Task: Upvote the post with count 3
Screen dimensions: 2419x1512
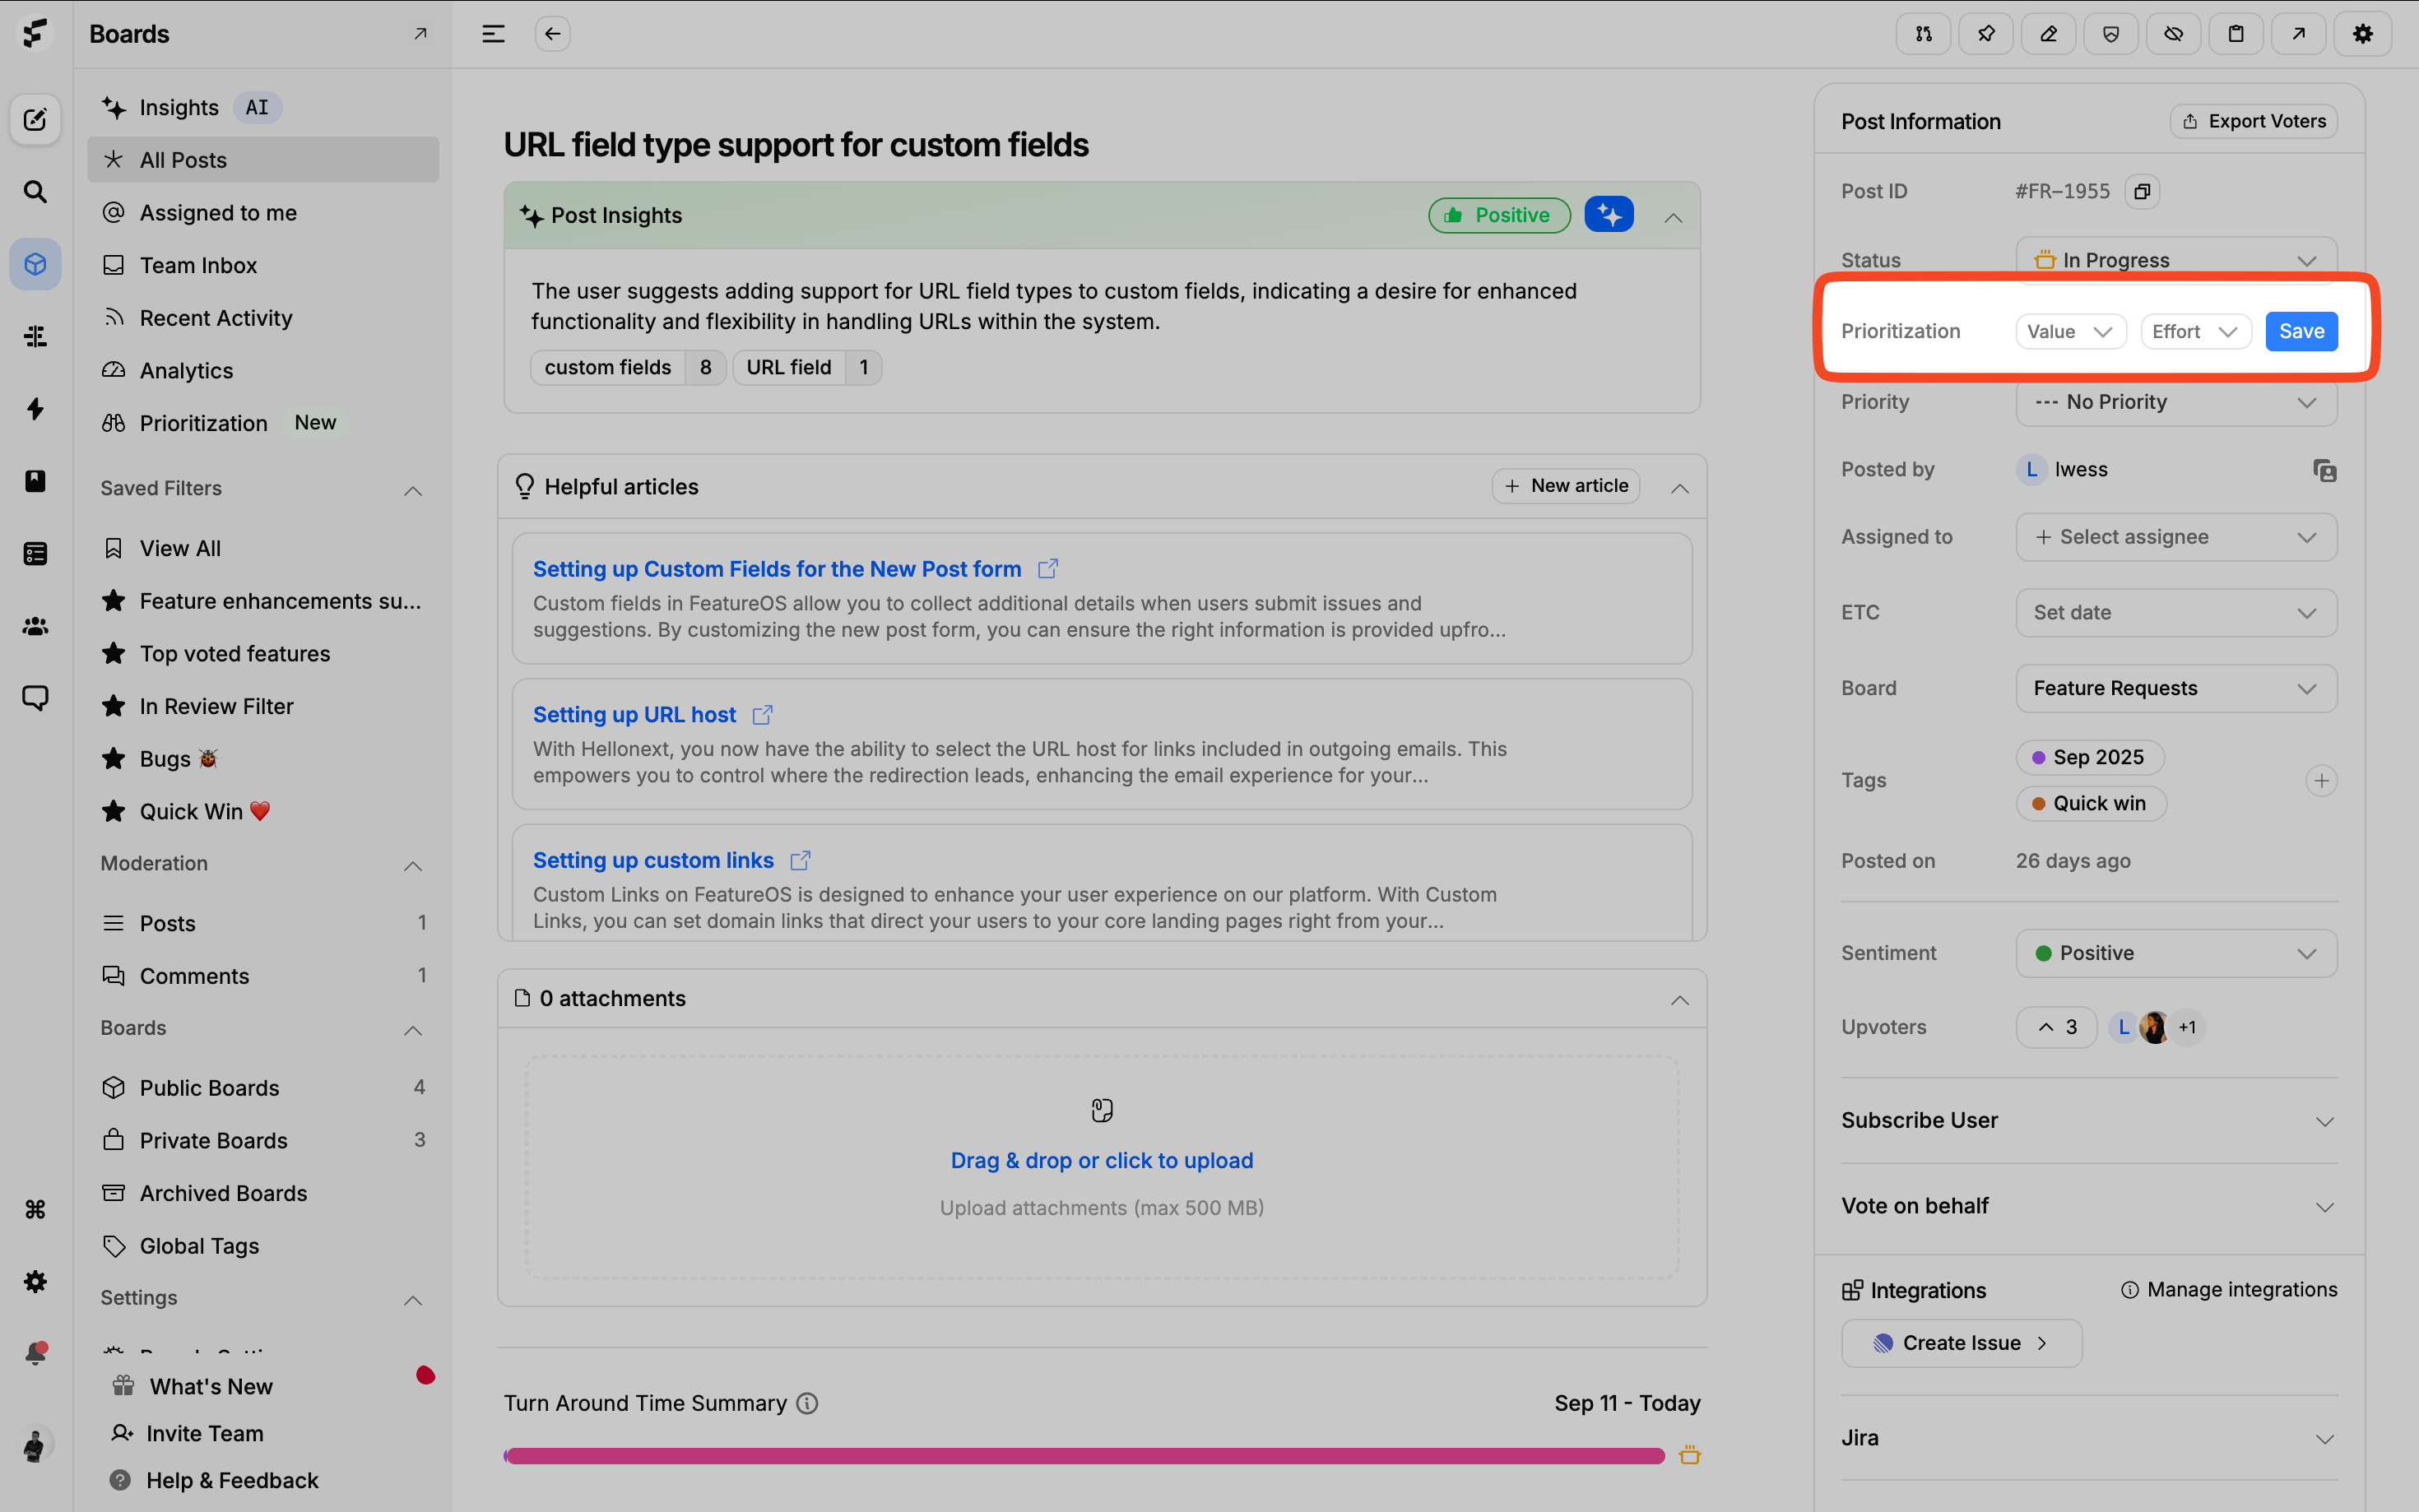Action: [2056, 1027]
